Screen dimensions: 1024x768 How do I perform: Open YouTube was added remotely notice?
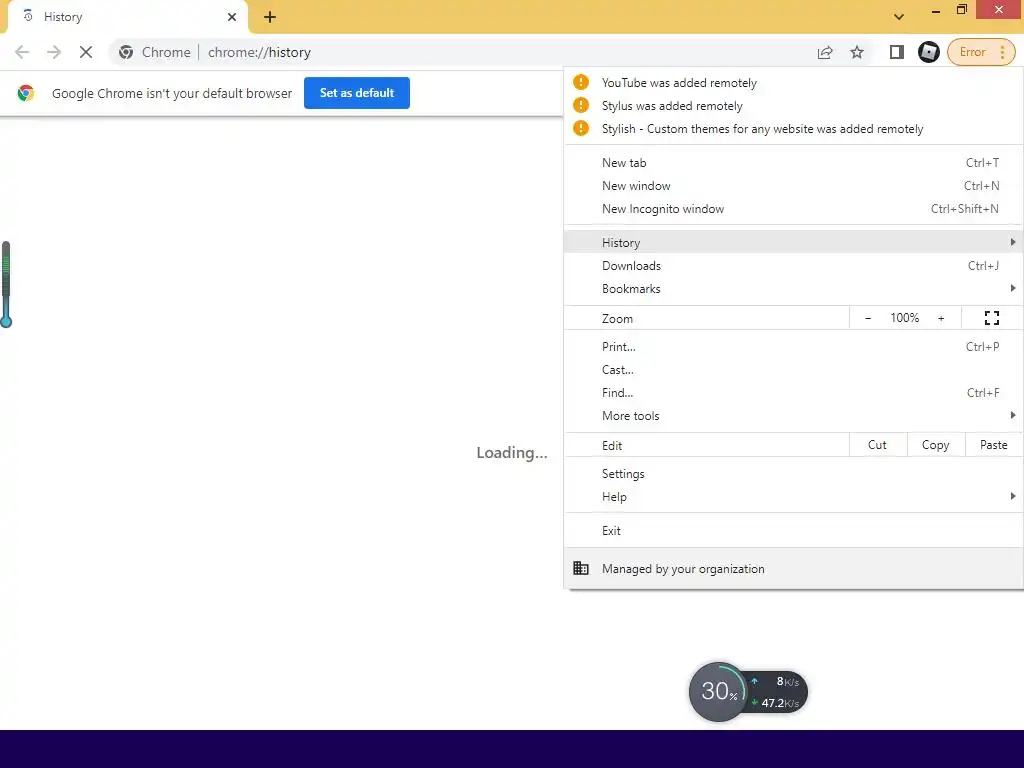tap(793, 83)
